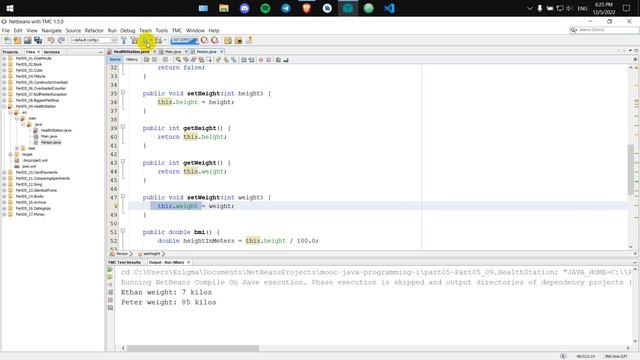Click the Redo toolbar icon
640x360 pixels.
[61, 40]
